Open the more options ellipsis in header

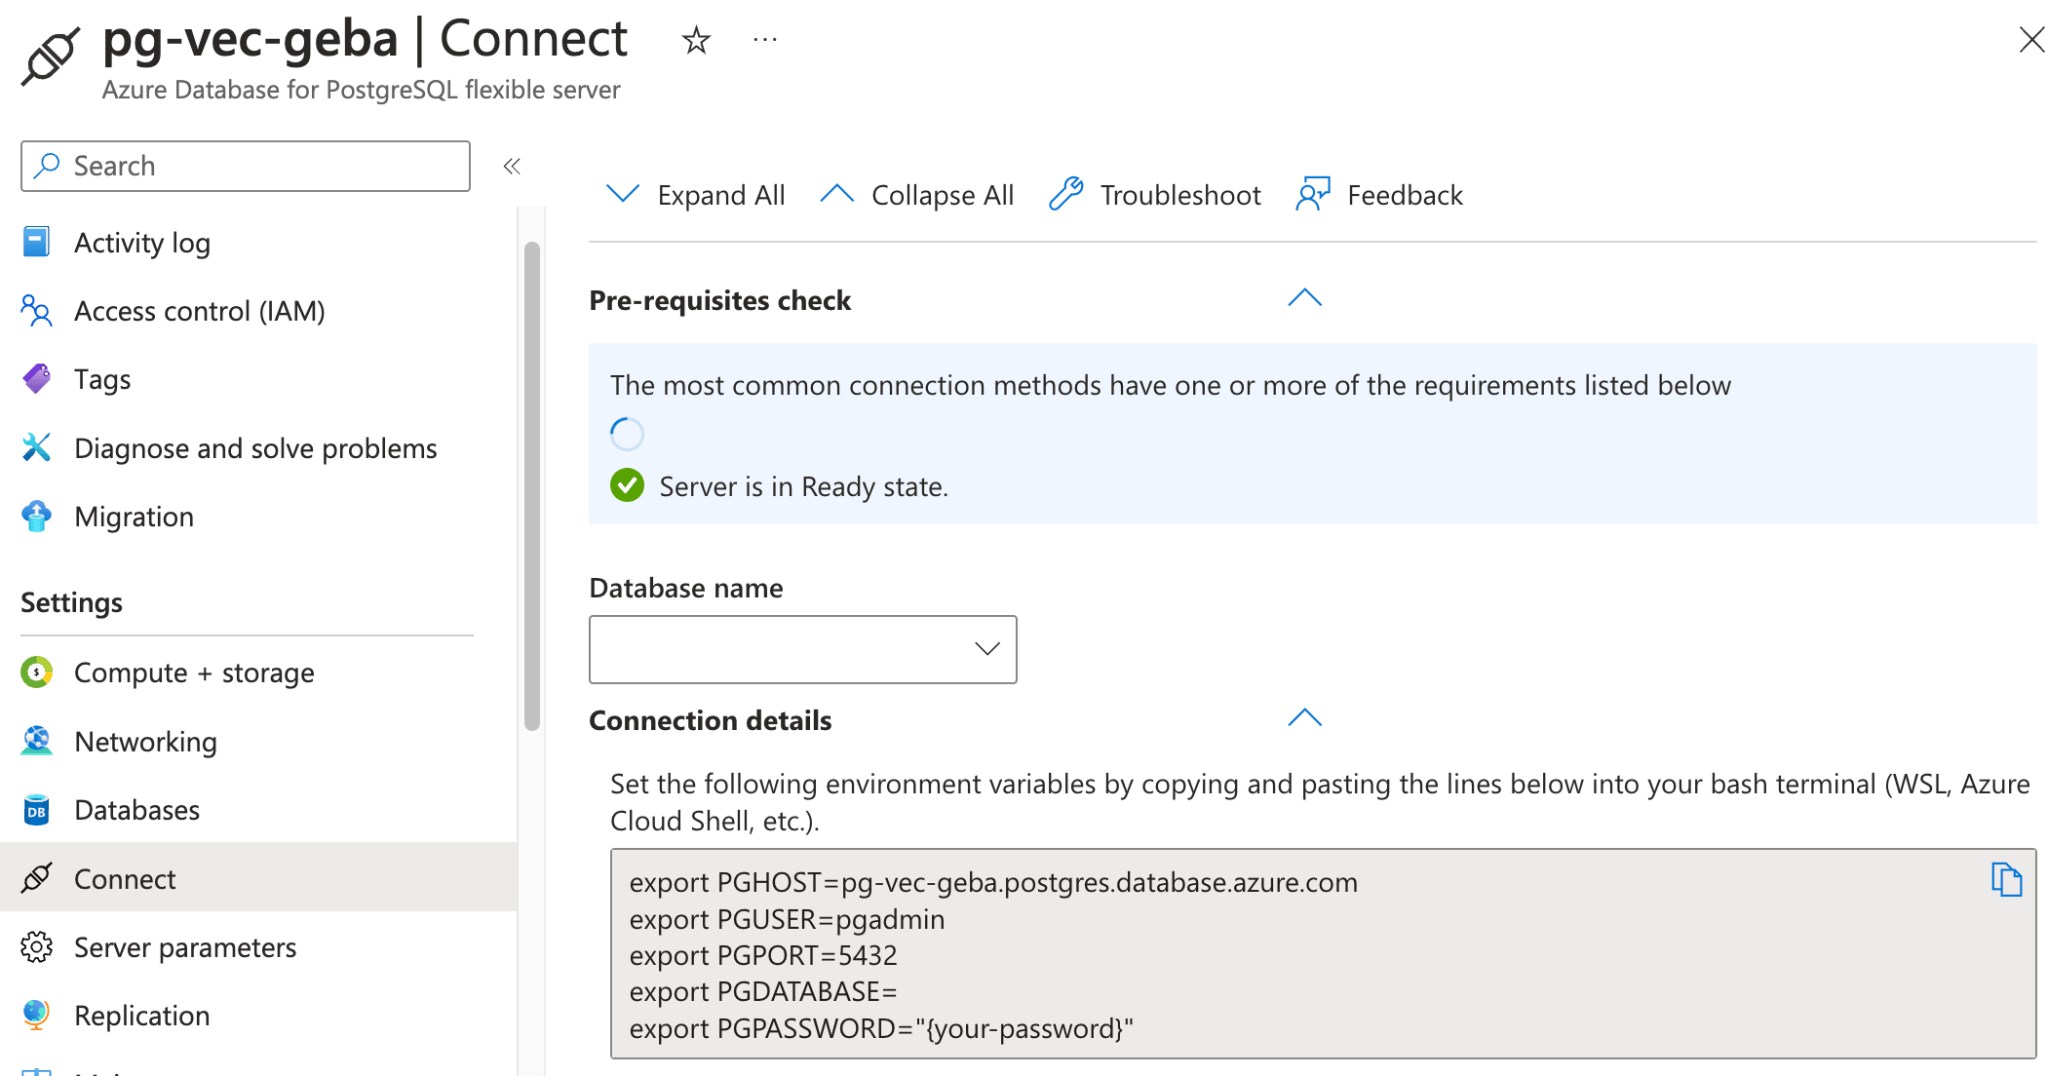tap(765, 40)
